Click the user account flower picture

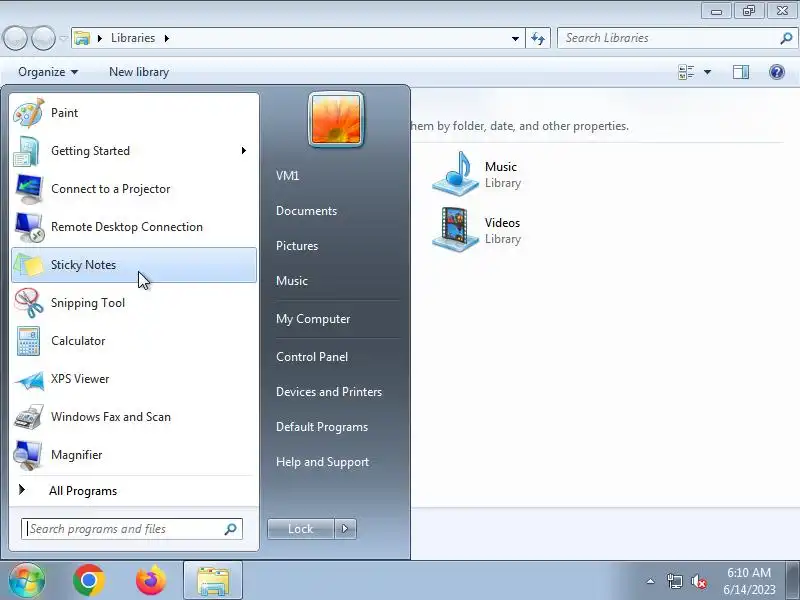coord(336,119)
